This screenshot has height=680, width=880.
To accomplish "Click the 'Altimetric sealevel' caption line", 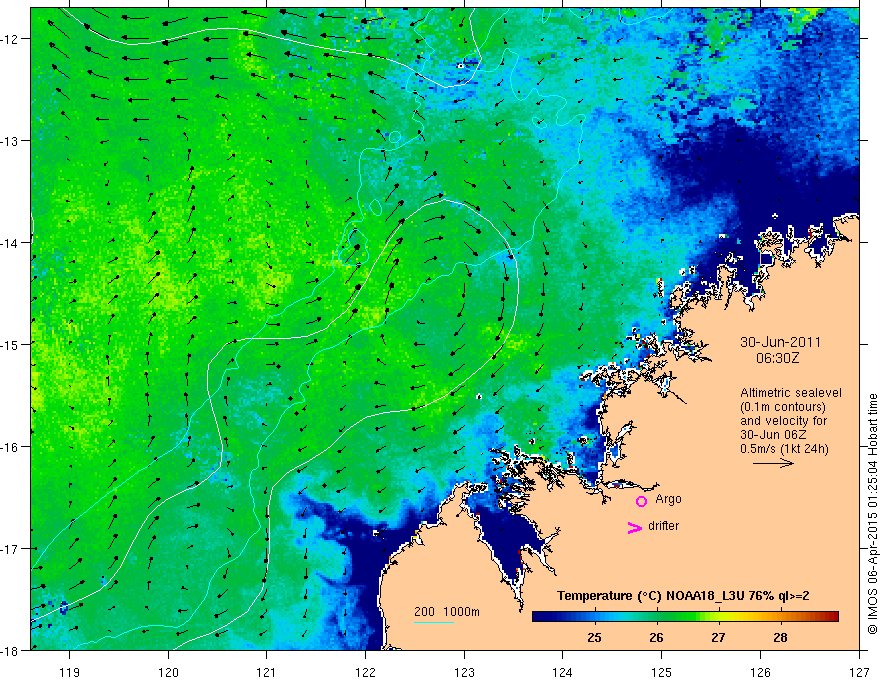I will pos(791,393).
